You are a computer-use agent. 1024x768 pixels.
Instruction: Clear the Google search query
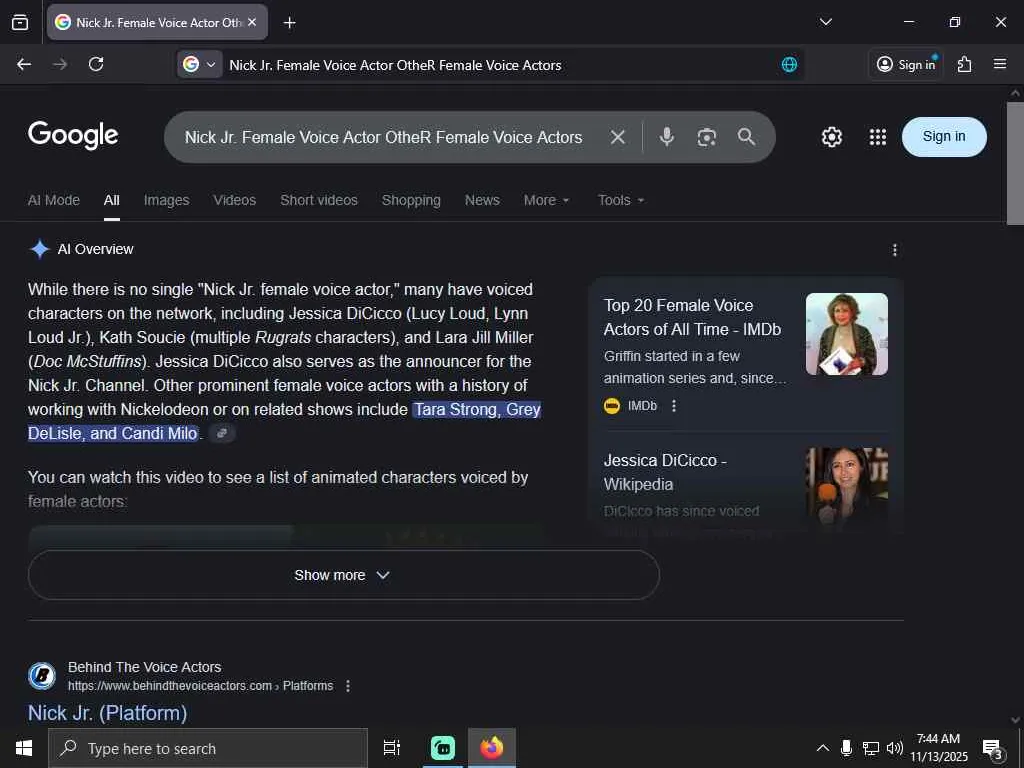617,137
